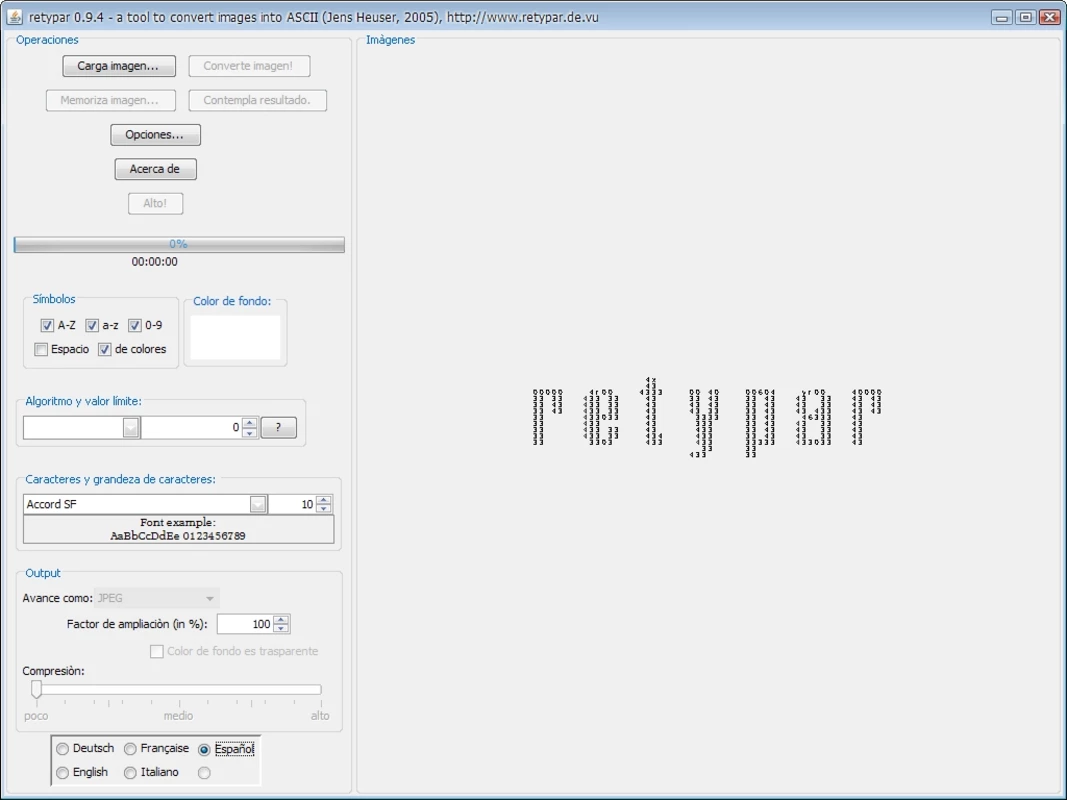Increase the threshold value with up arrow
Screen dimensions: 1067x800
tap(250, 422)
